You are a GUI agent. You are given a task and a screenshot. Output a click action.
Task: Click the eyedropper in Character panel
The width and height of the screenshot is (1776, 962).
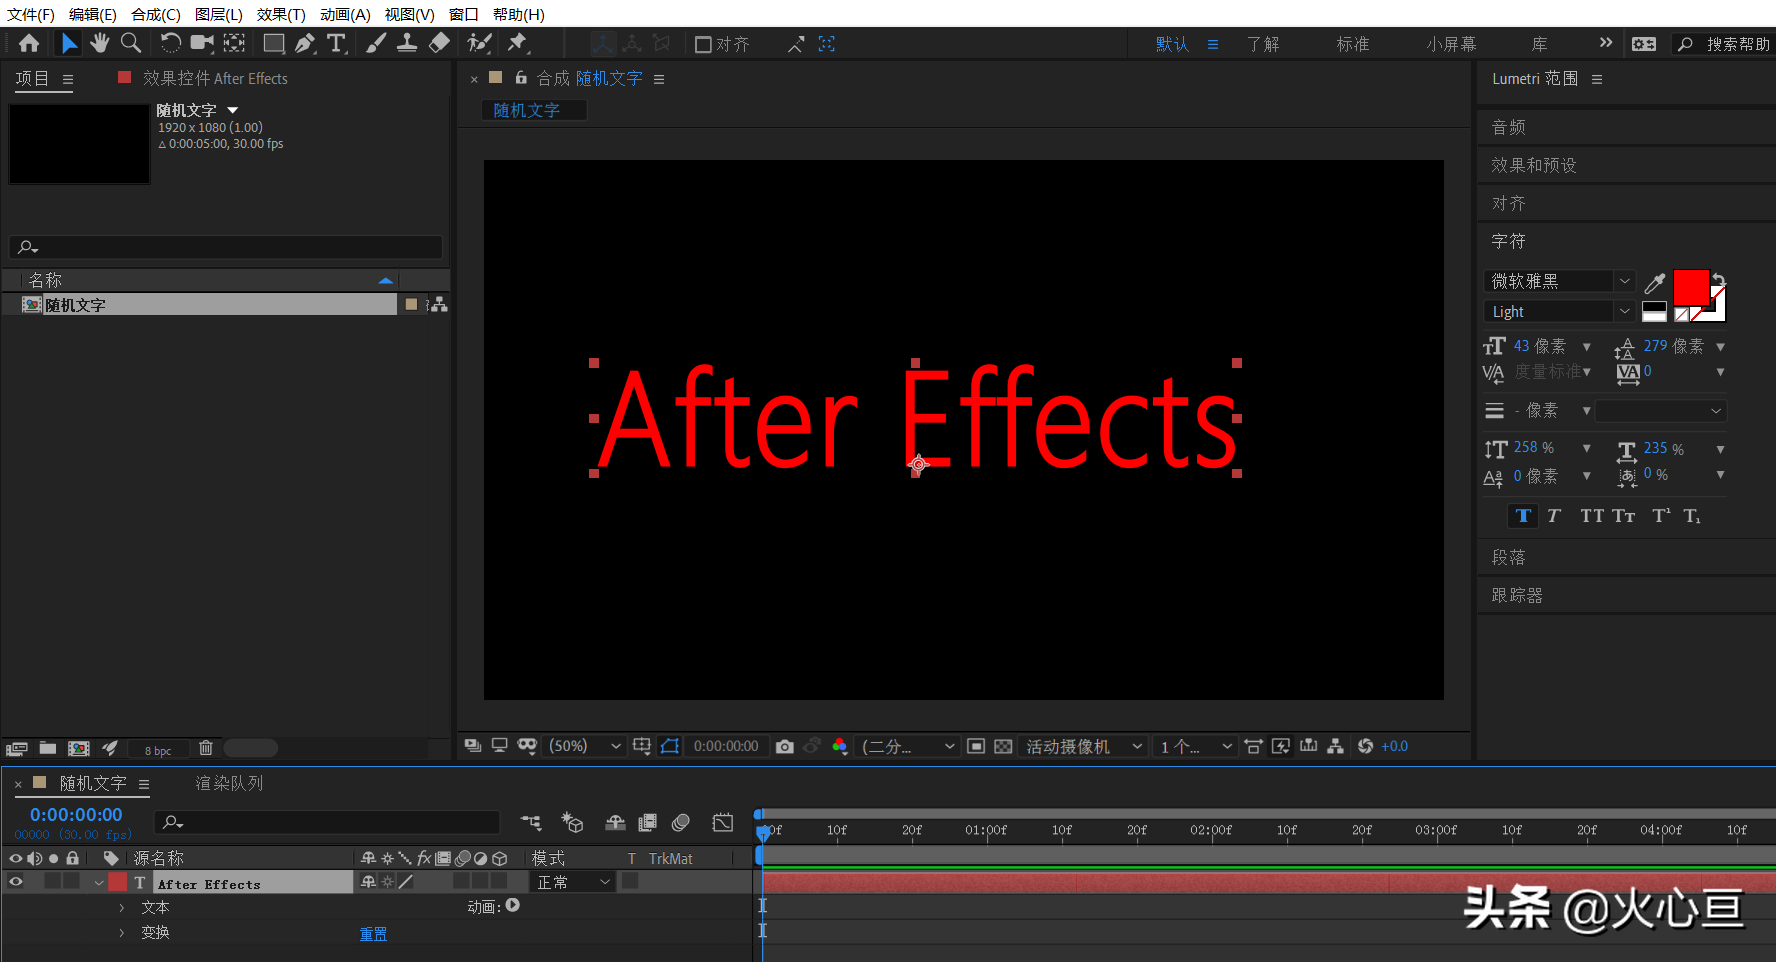[x=1655, y=283]
